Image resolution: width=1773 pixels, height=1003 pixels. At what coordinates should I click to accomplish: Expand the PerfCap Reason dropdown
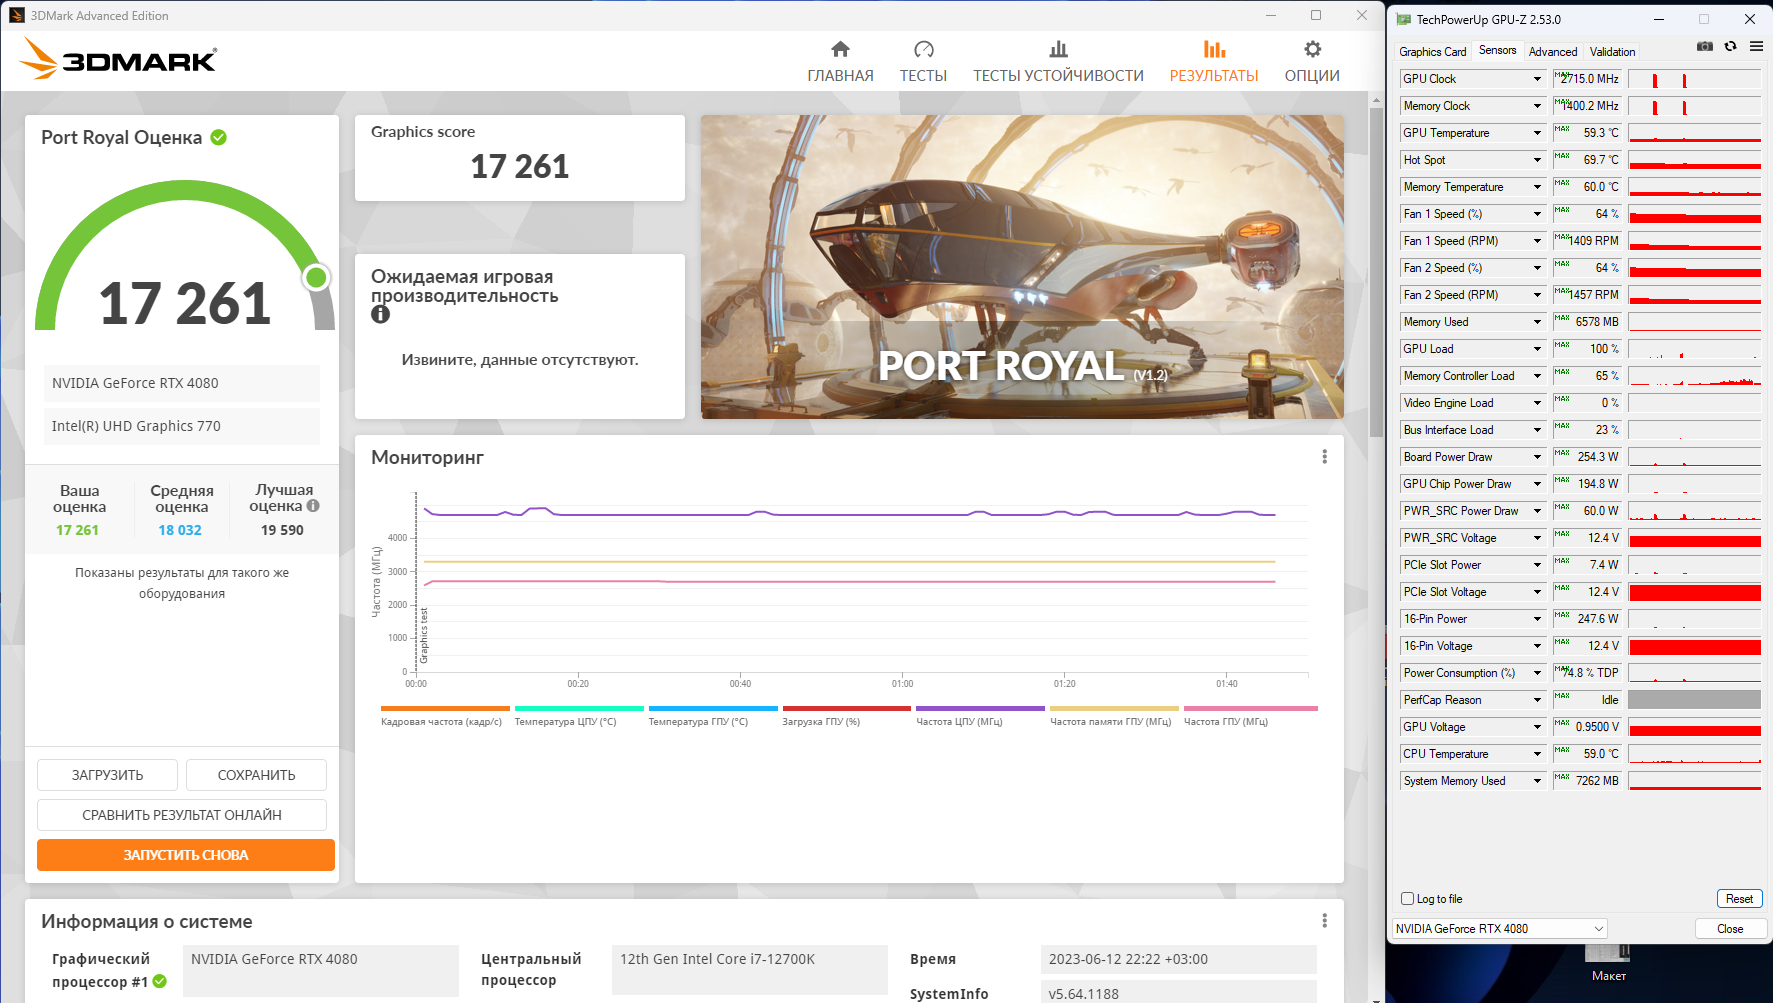1537,700
